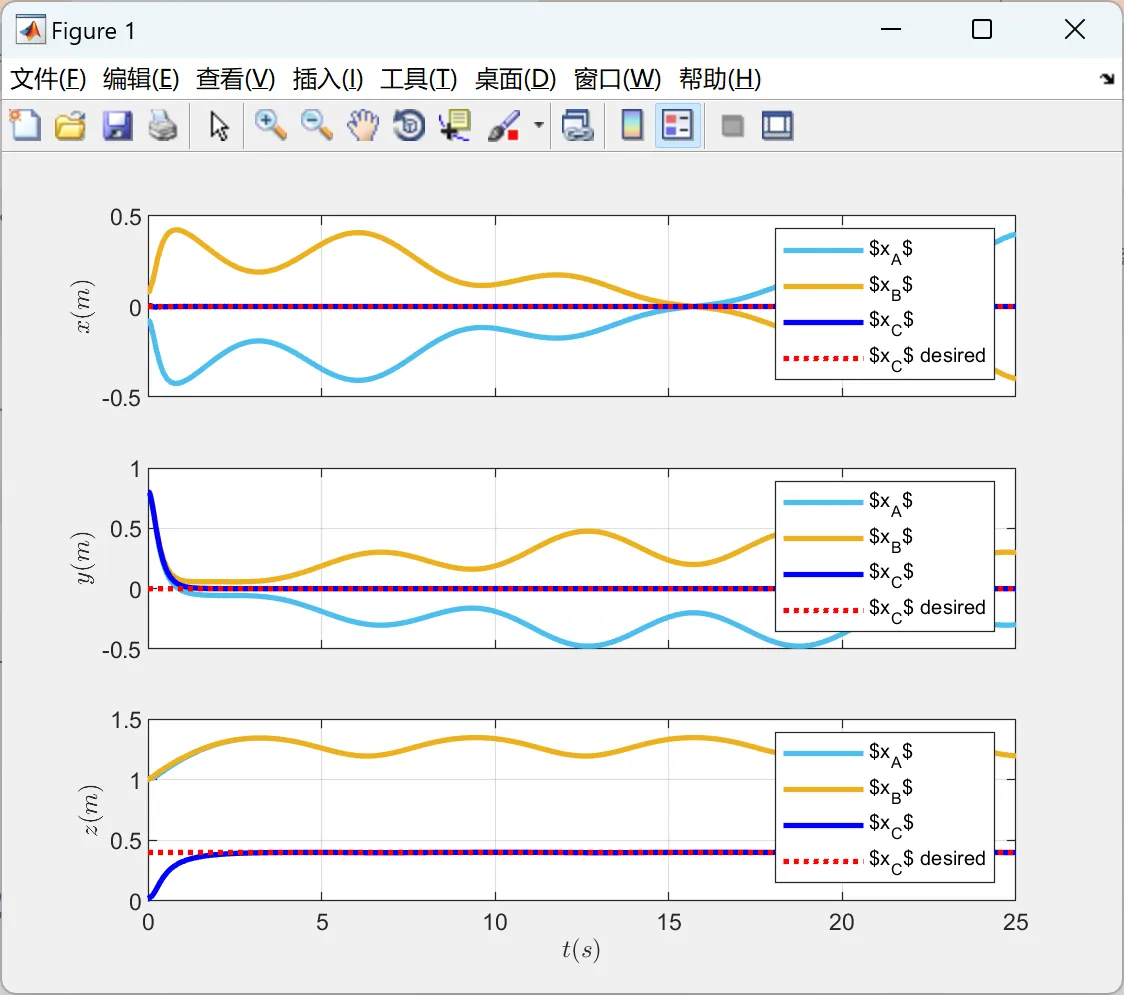Image resolution: width=1124 pixels, height=995 pixels.
Task: Open the 工具(T) menu
Action: click(419, 79)
